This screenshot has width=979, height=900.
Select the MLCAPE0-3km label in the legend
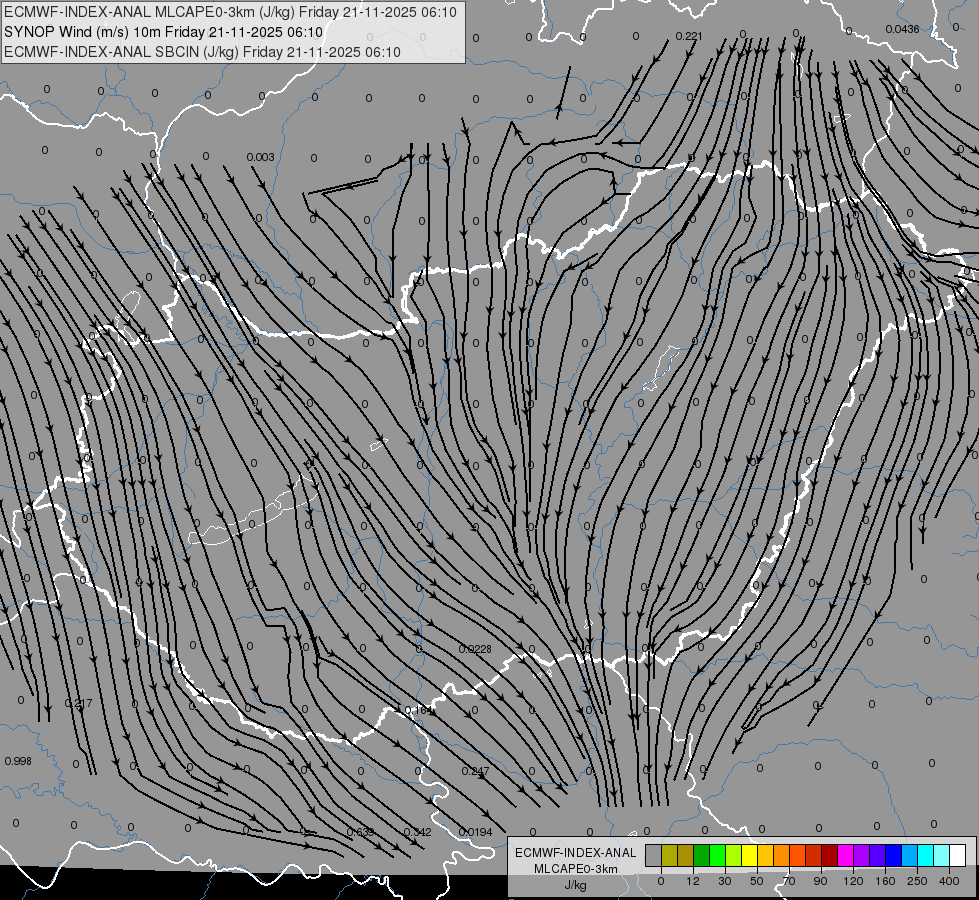(x=576, y=869)
